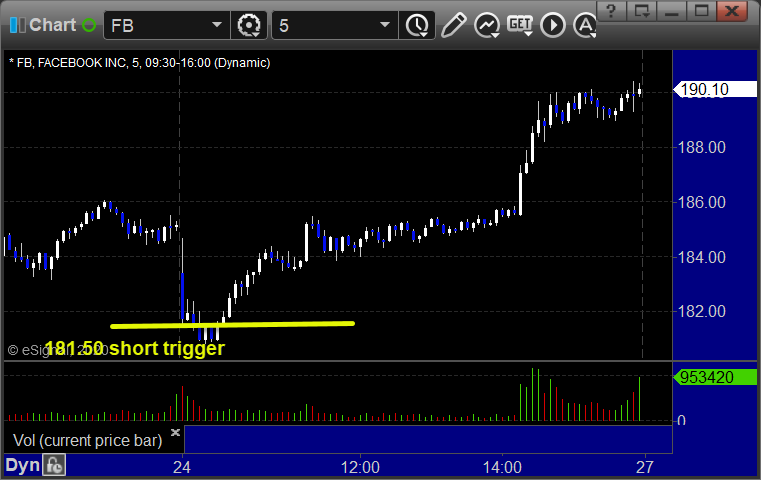The image size is (761, 480).
Task: Minimize the chart window
Action: pos(672,11)
